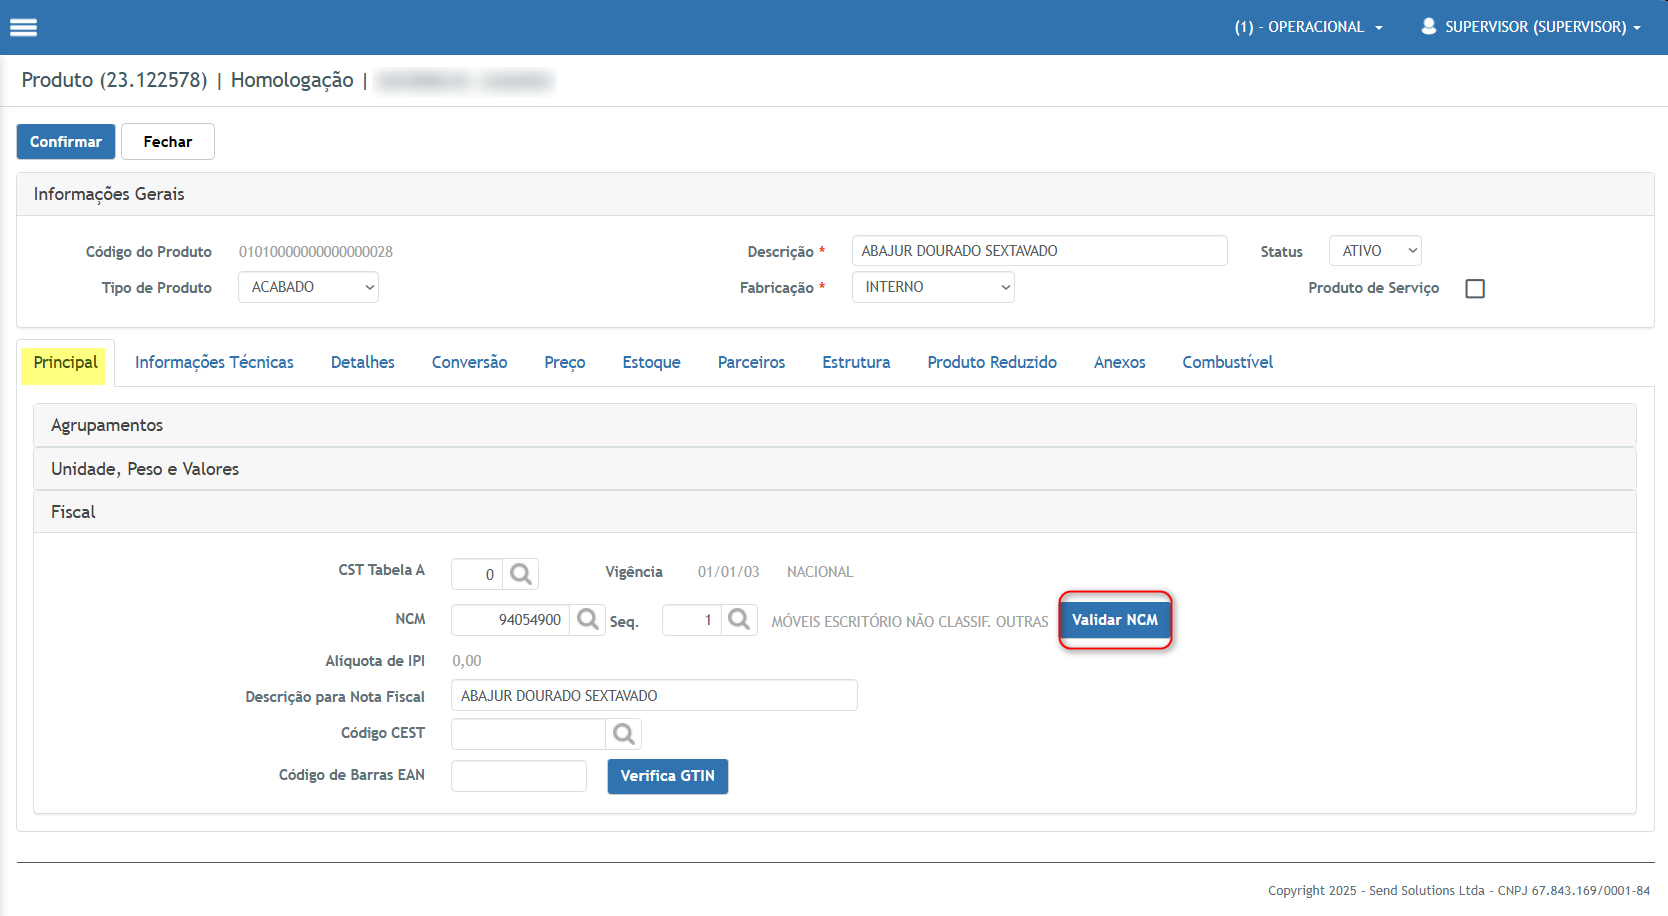Click the NCM code search magnifier
1668x916 pixels.
(588, 620)
